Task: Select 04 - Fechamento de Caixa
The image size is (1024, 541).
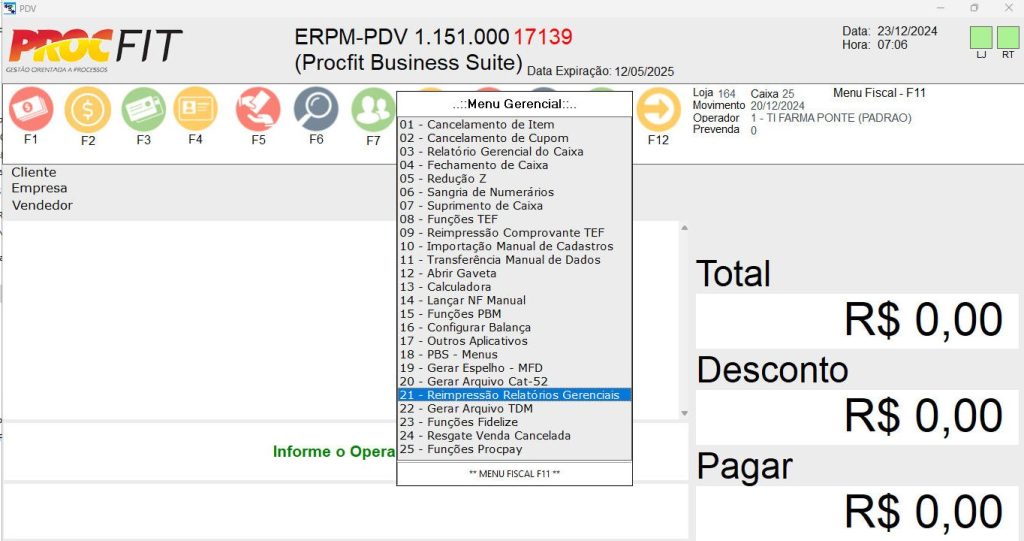Action: 515,165
